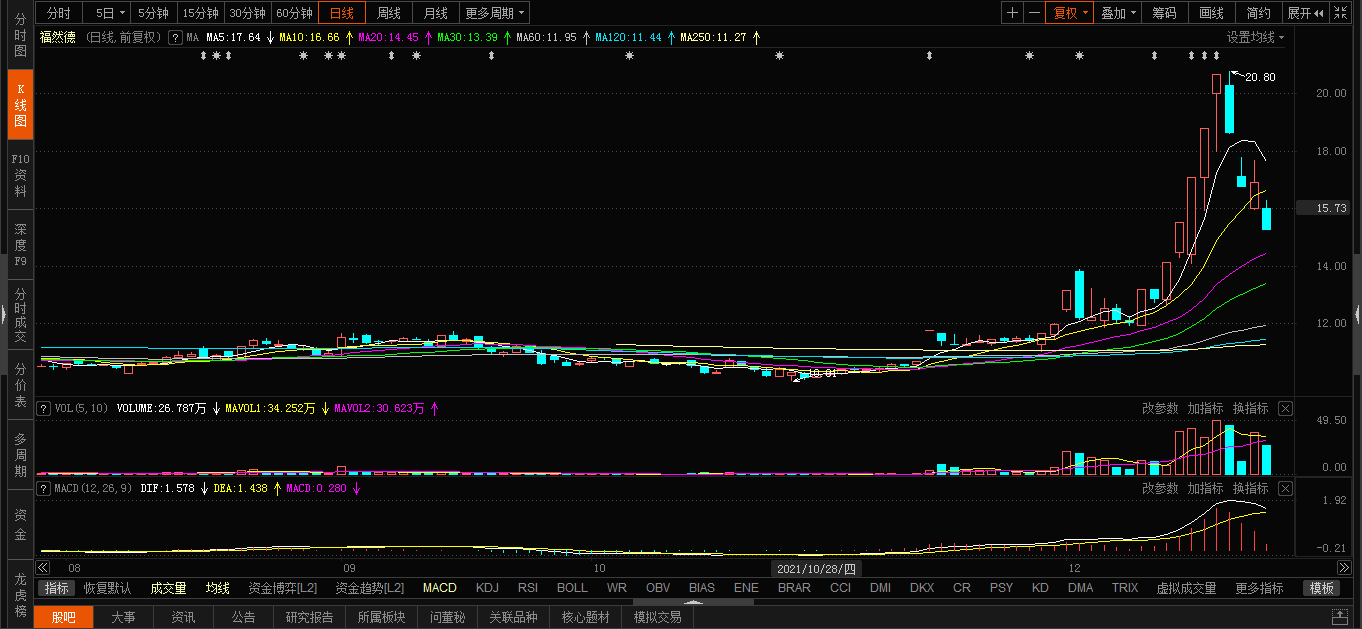Image resolution: width=1362 pixels, height=629 pixels.
Task: Toggle the 筹码 chip distribution view
Action: coord(1164,13)
